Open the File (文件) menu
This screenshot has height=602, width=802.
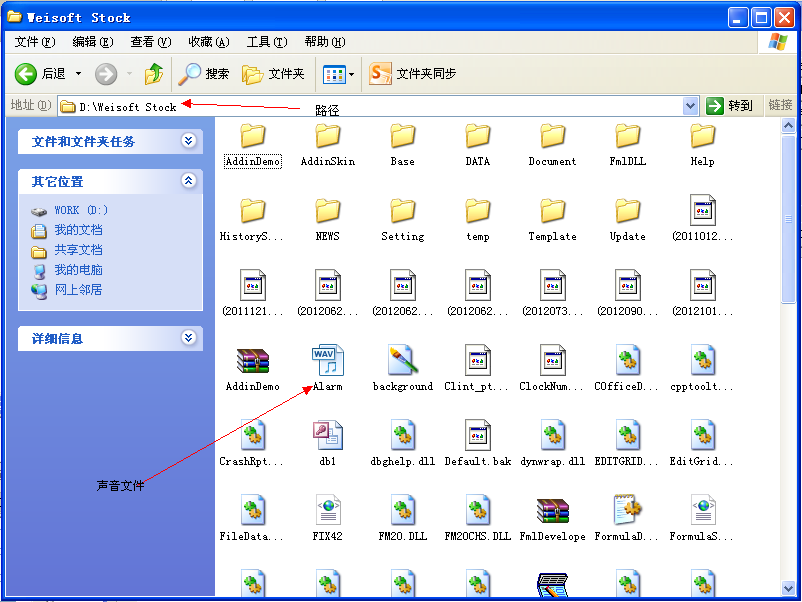coord(34,42)
